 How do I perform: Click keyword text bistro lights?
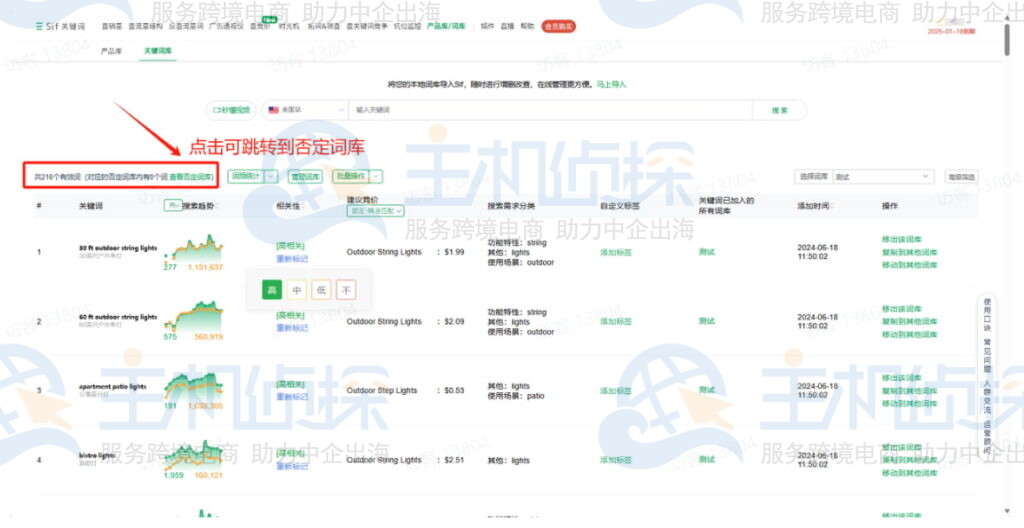click(97, 456)
